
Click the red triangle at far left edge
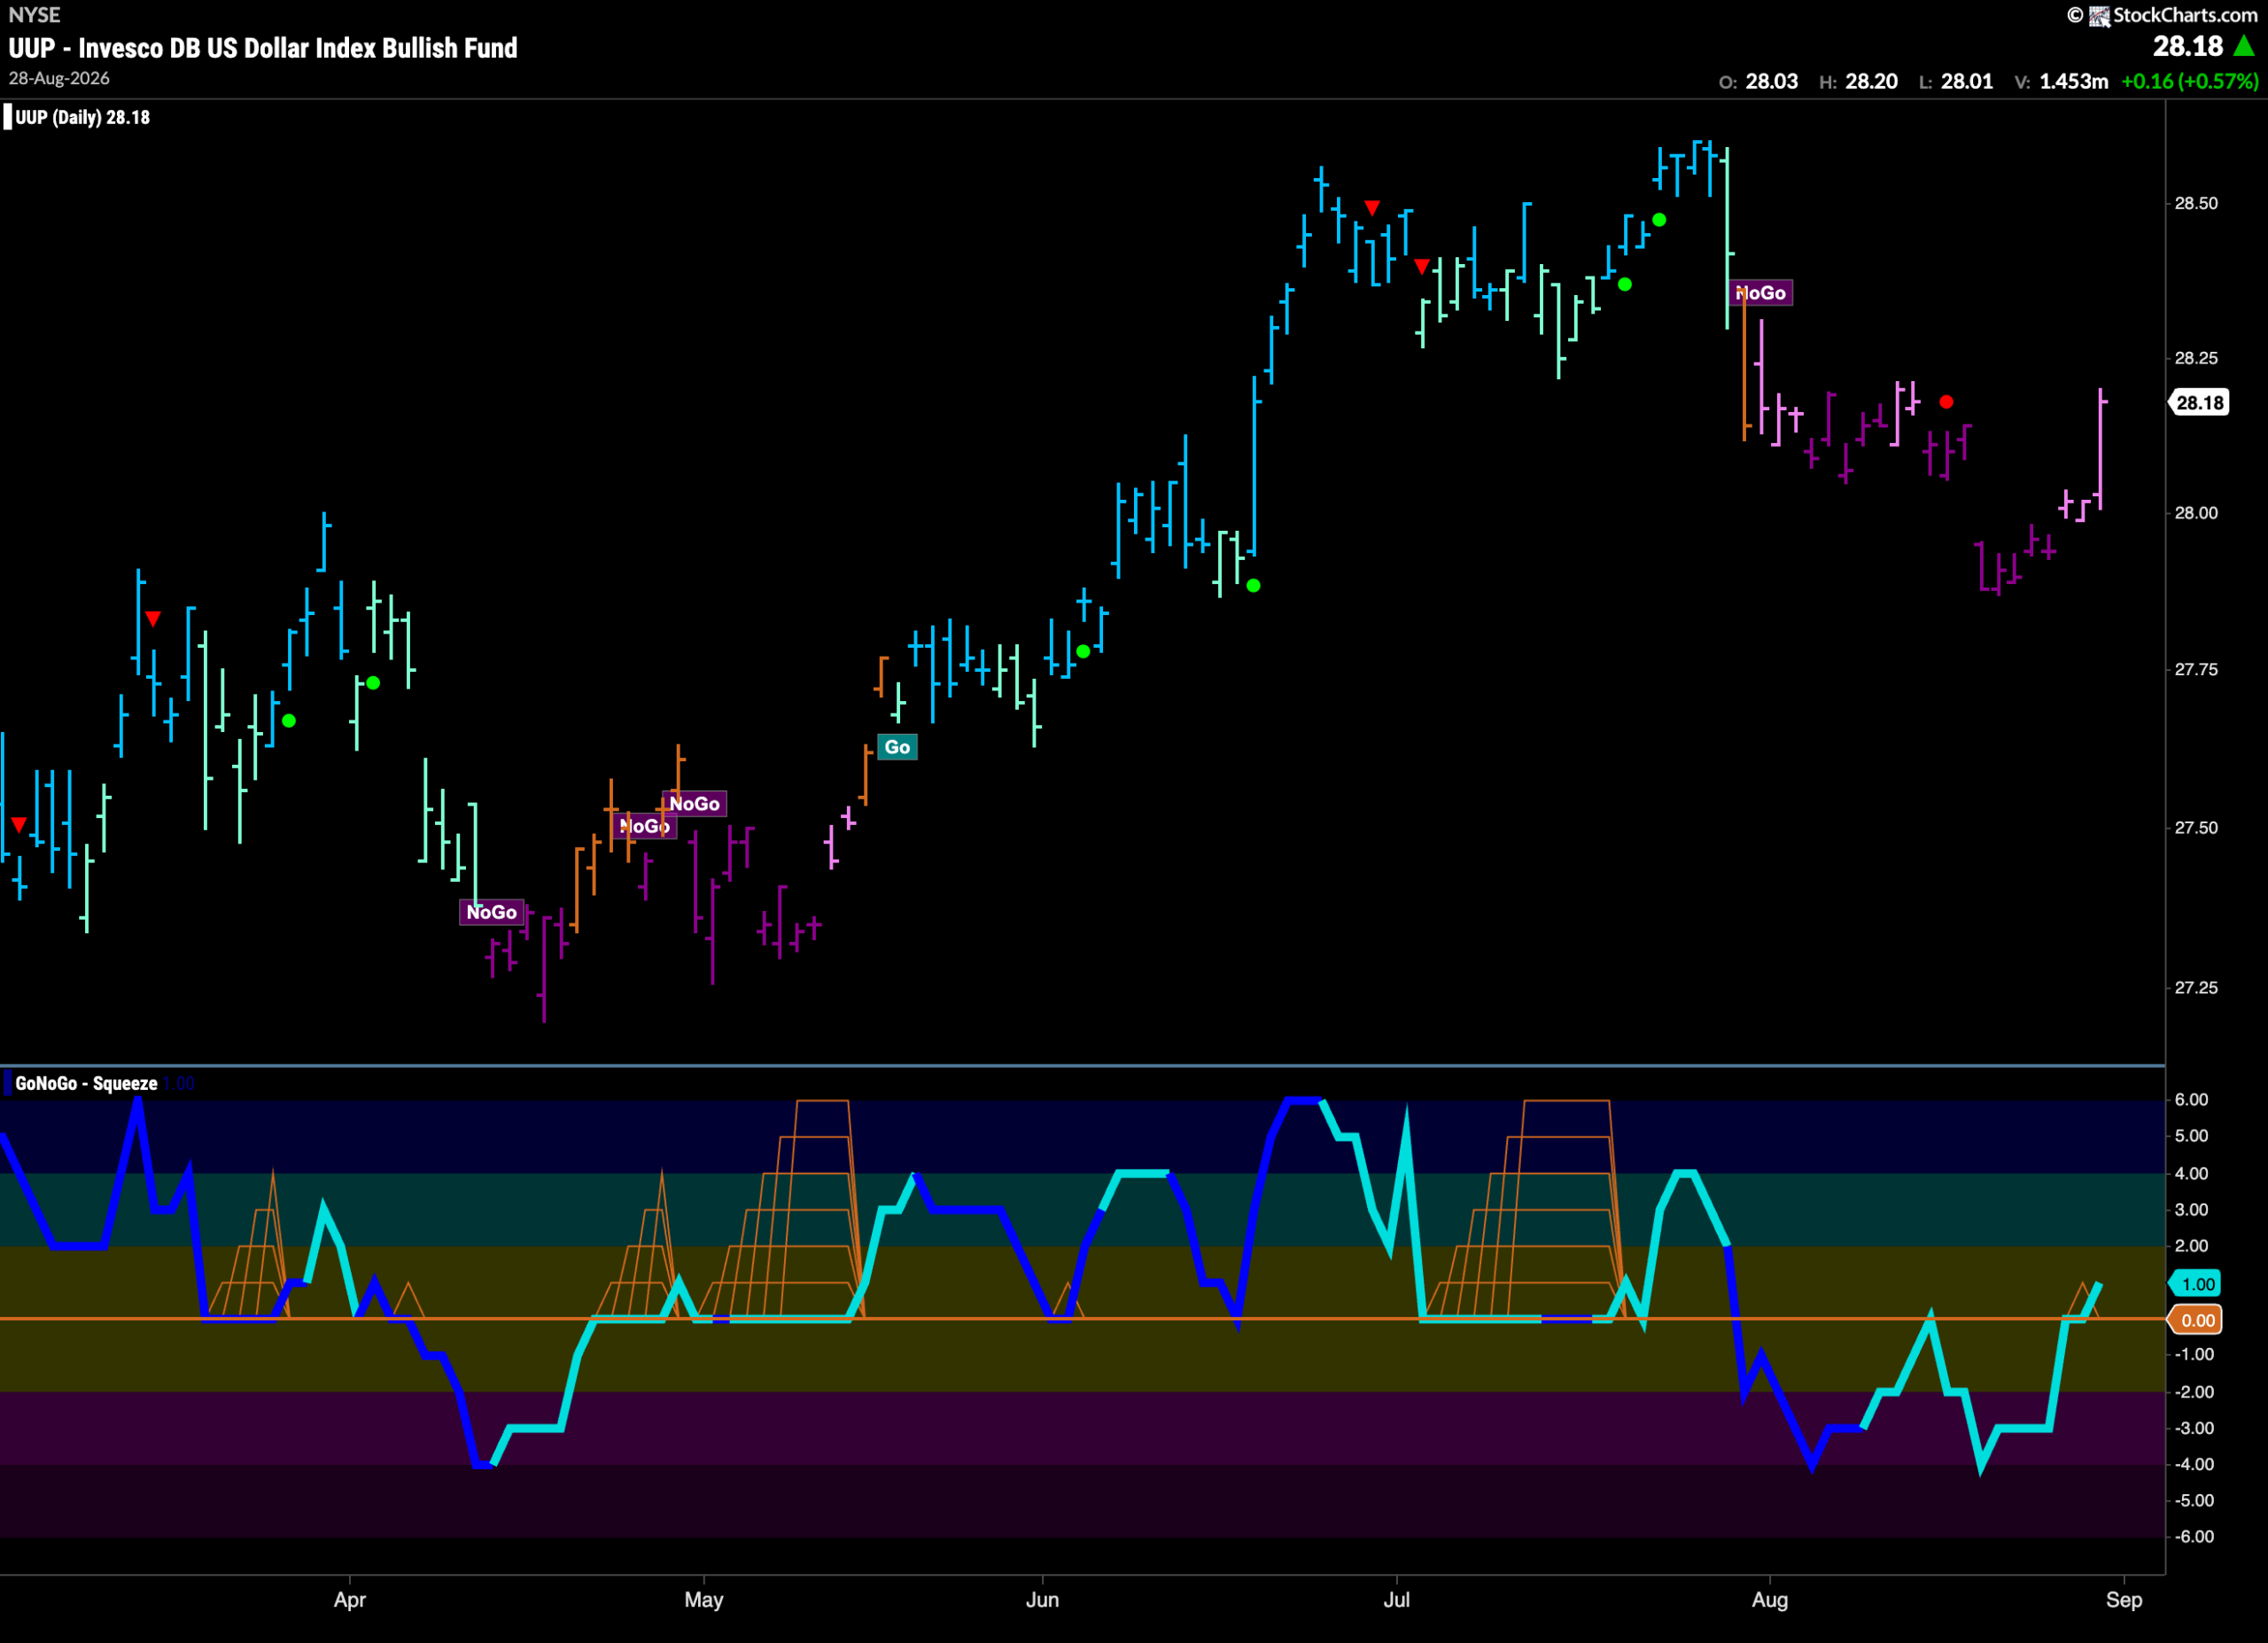(x=19, y=824)
